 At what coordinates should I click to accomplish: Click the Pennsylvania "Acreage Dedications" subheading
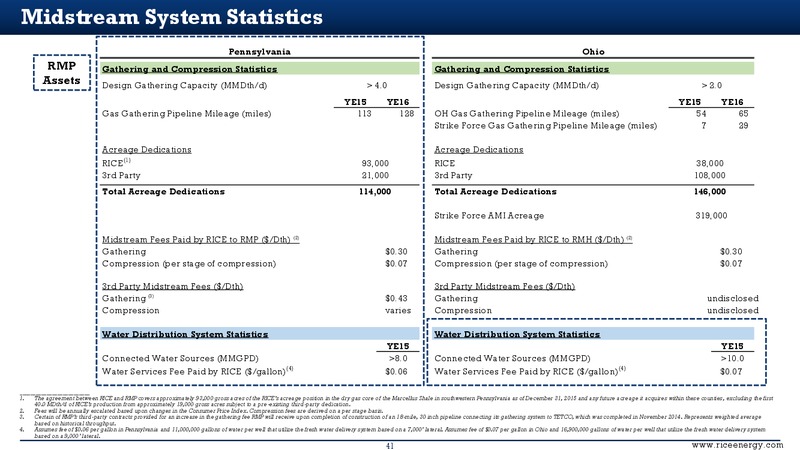tap(146, 149)
